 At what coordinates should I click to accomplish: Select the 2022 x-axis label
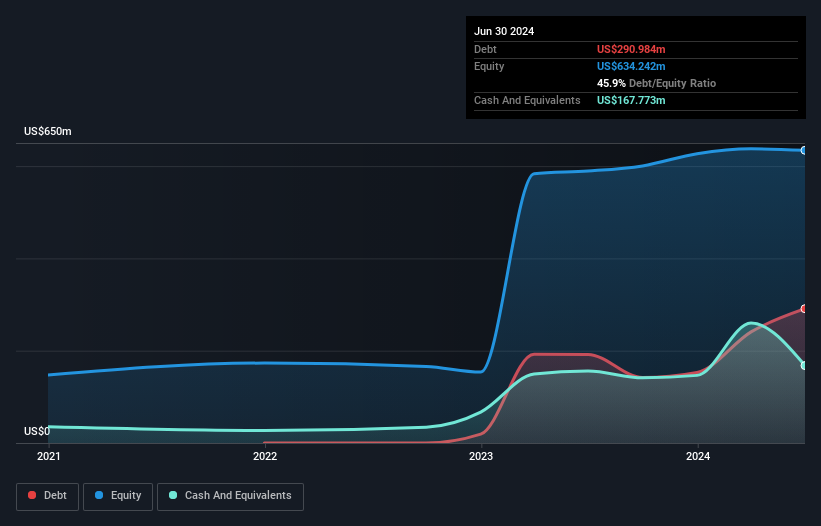265,456
